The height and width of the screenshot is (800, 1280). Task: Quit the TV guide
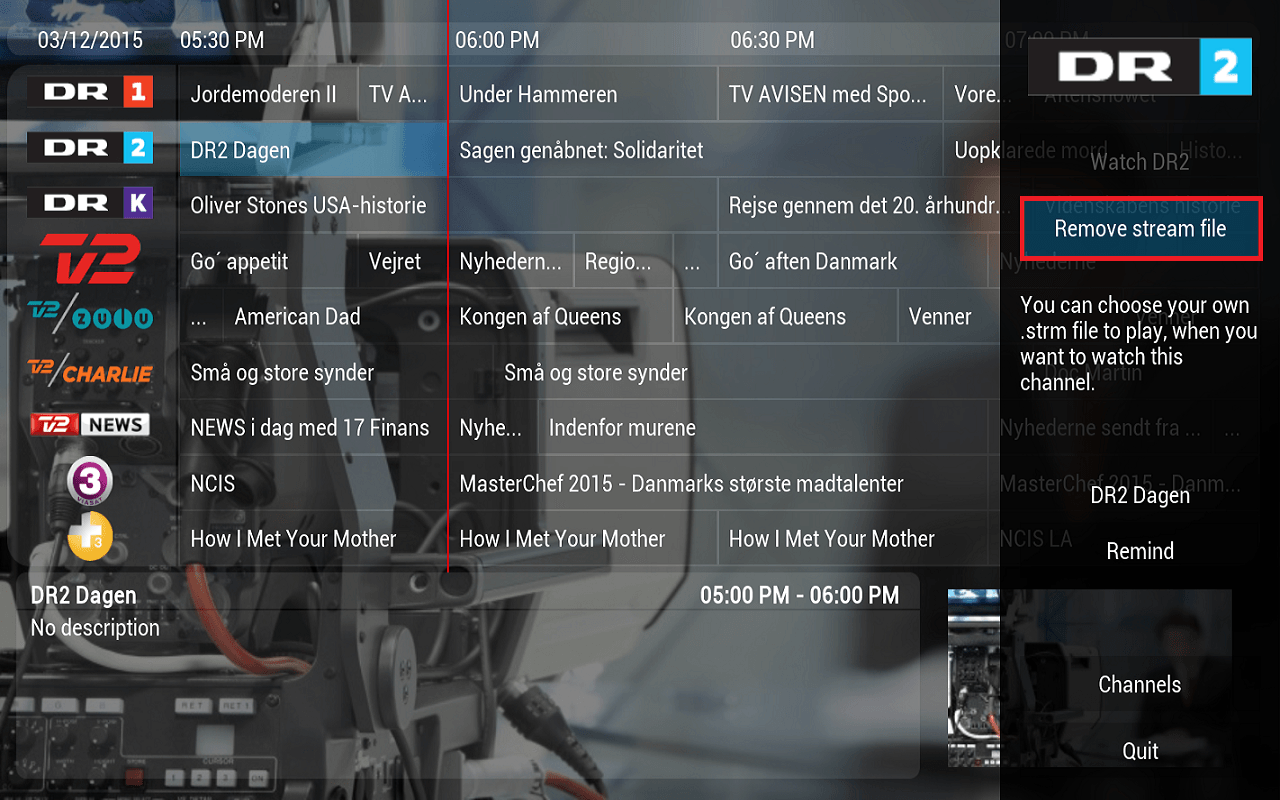click(x=1140, y=751)
